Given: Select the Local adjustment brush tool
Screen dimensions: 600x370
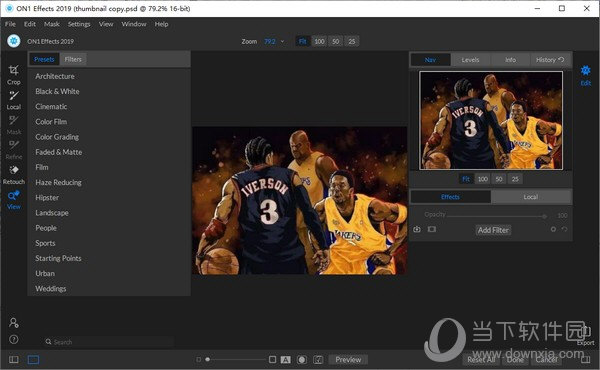Looking at the screenshot, I should tap(13, 100).
